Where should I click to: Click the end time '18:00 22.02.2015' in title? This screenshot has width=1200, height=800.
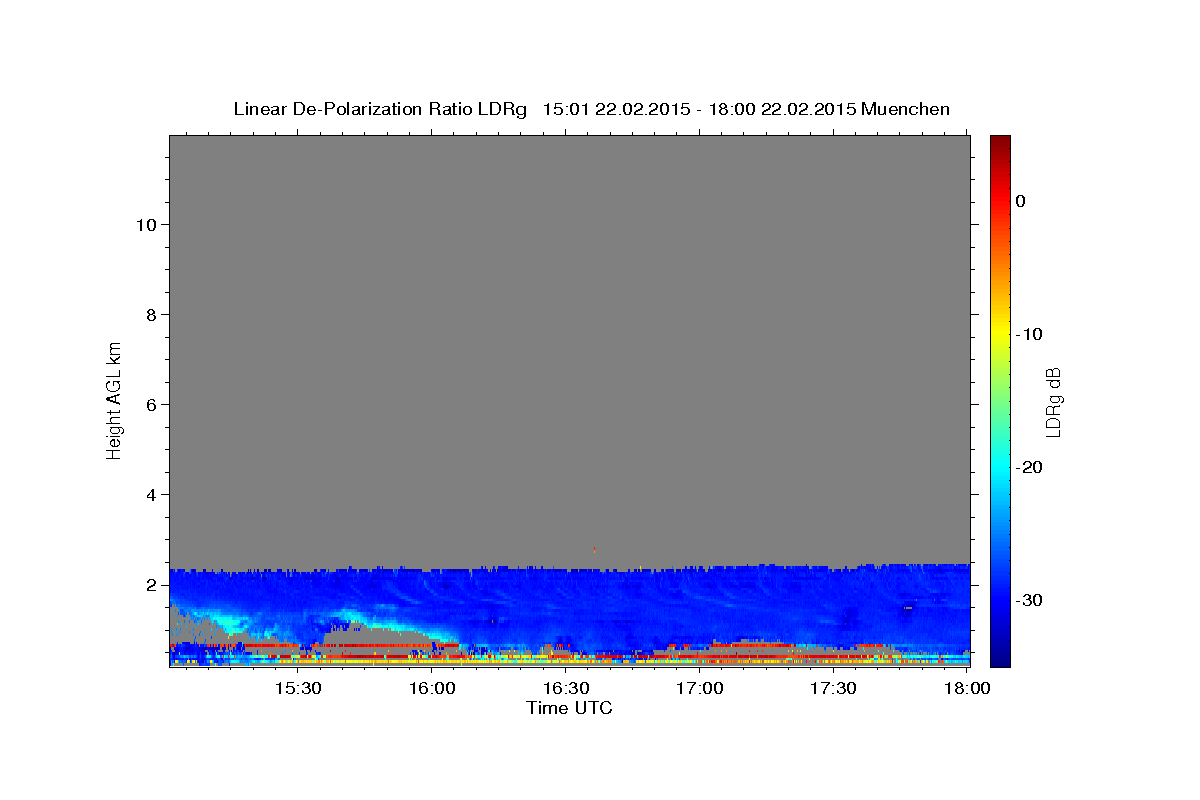pyautogui.click(x=781, y=109)
